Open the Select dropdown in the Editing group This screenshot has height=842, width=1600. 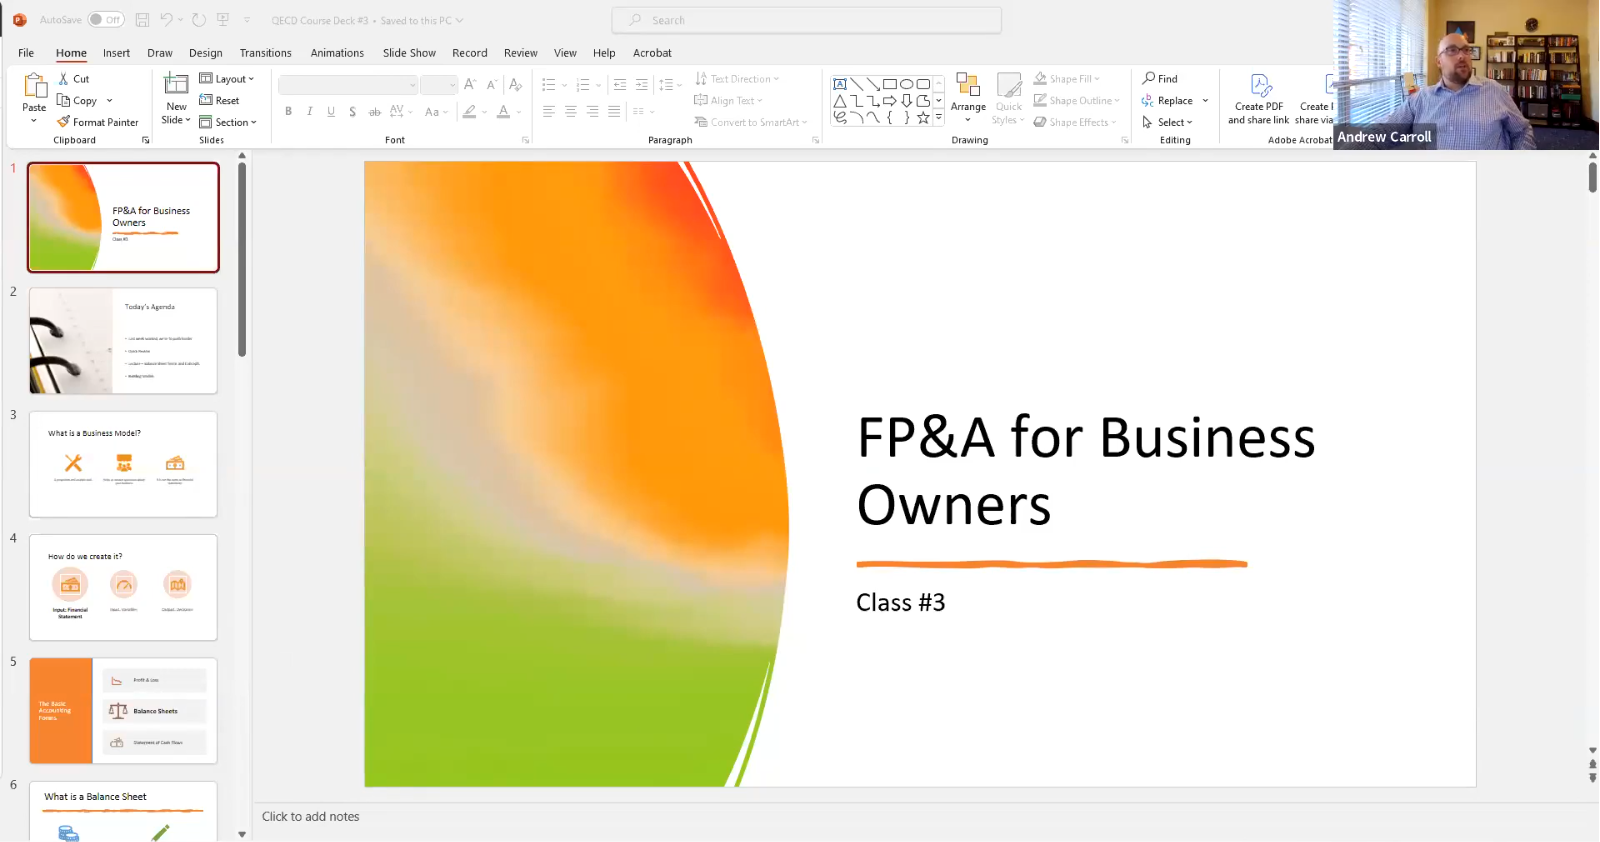click(x=1168, y=122)
